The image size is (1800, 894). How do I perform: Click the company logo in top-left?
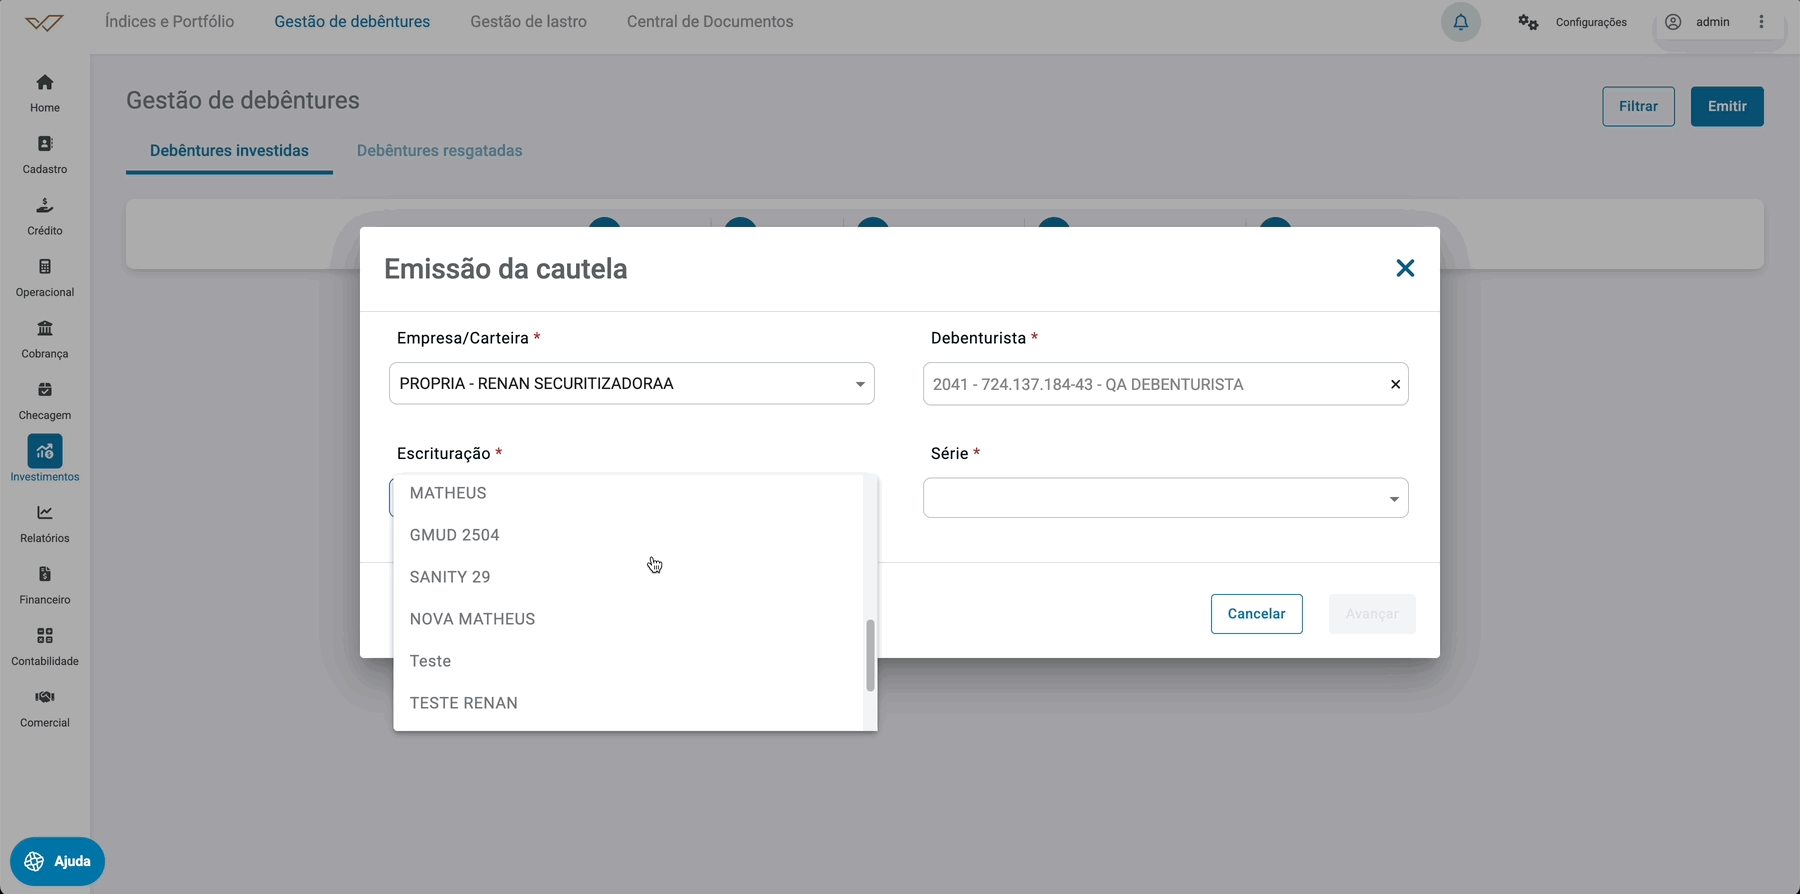(x=44, y=23)
